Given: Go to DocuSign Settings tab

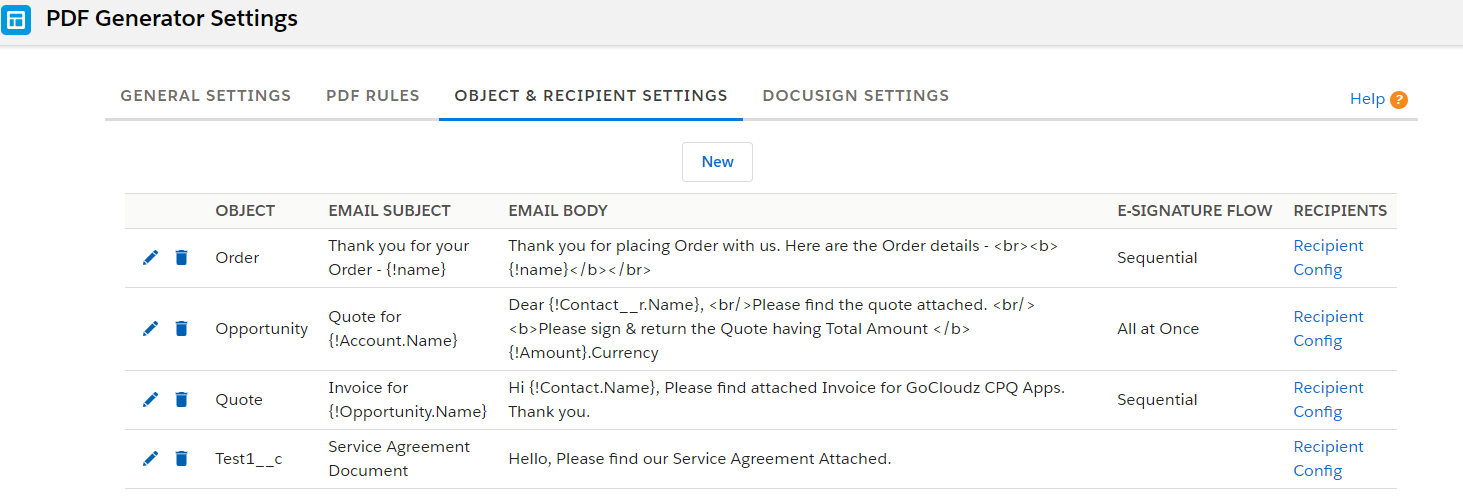Looking at the screenshot, I should [x=856, y=96].
